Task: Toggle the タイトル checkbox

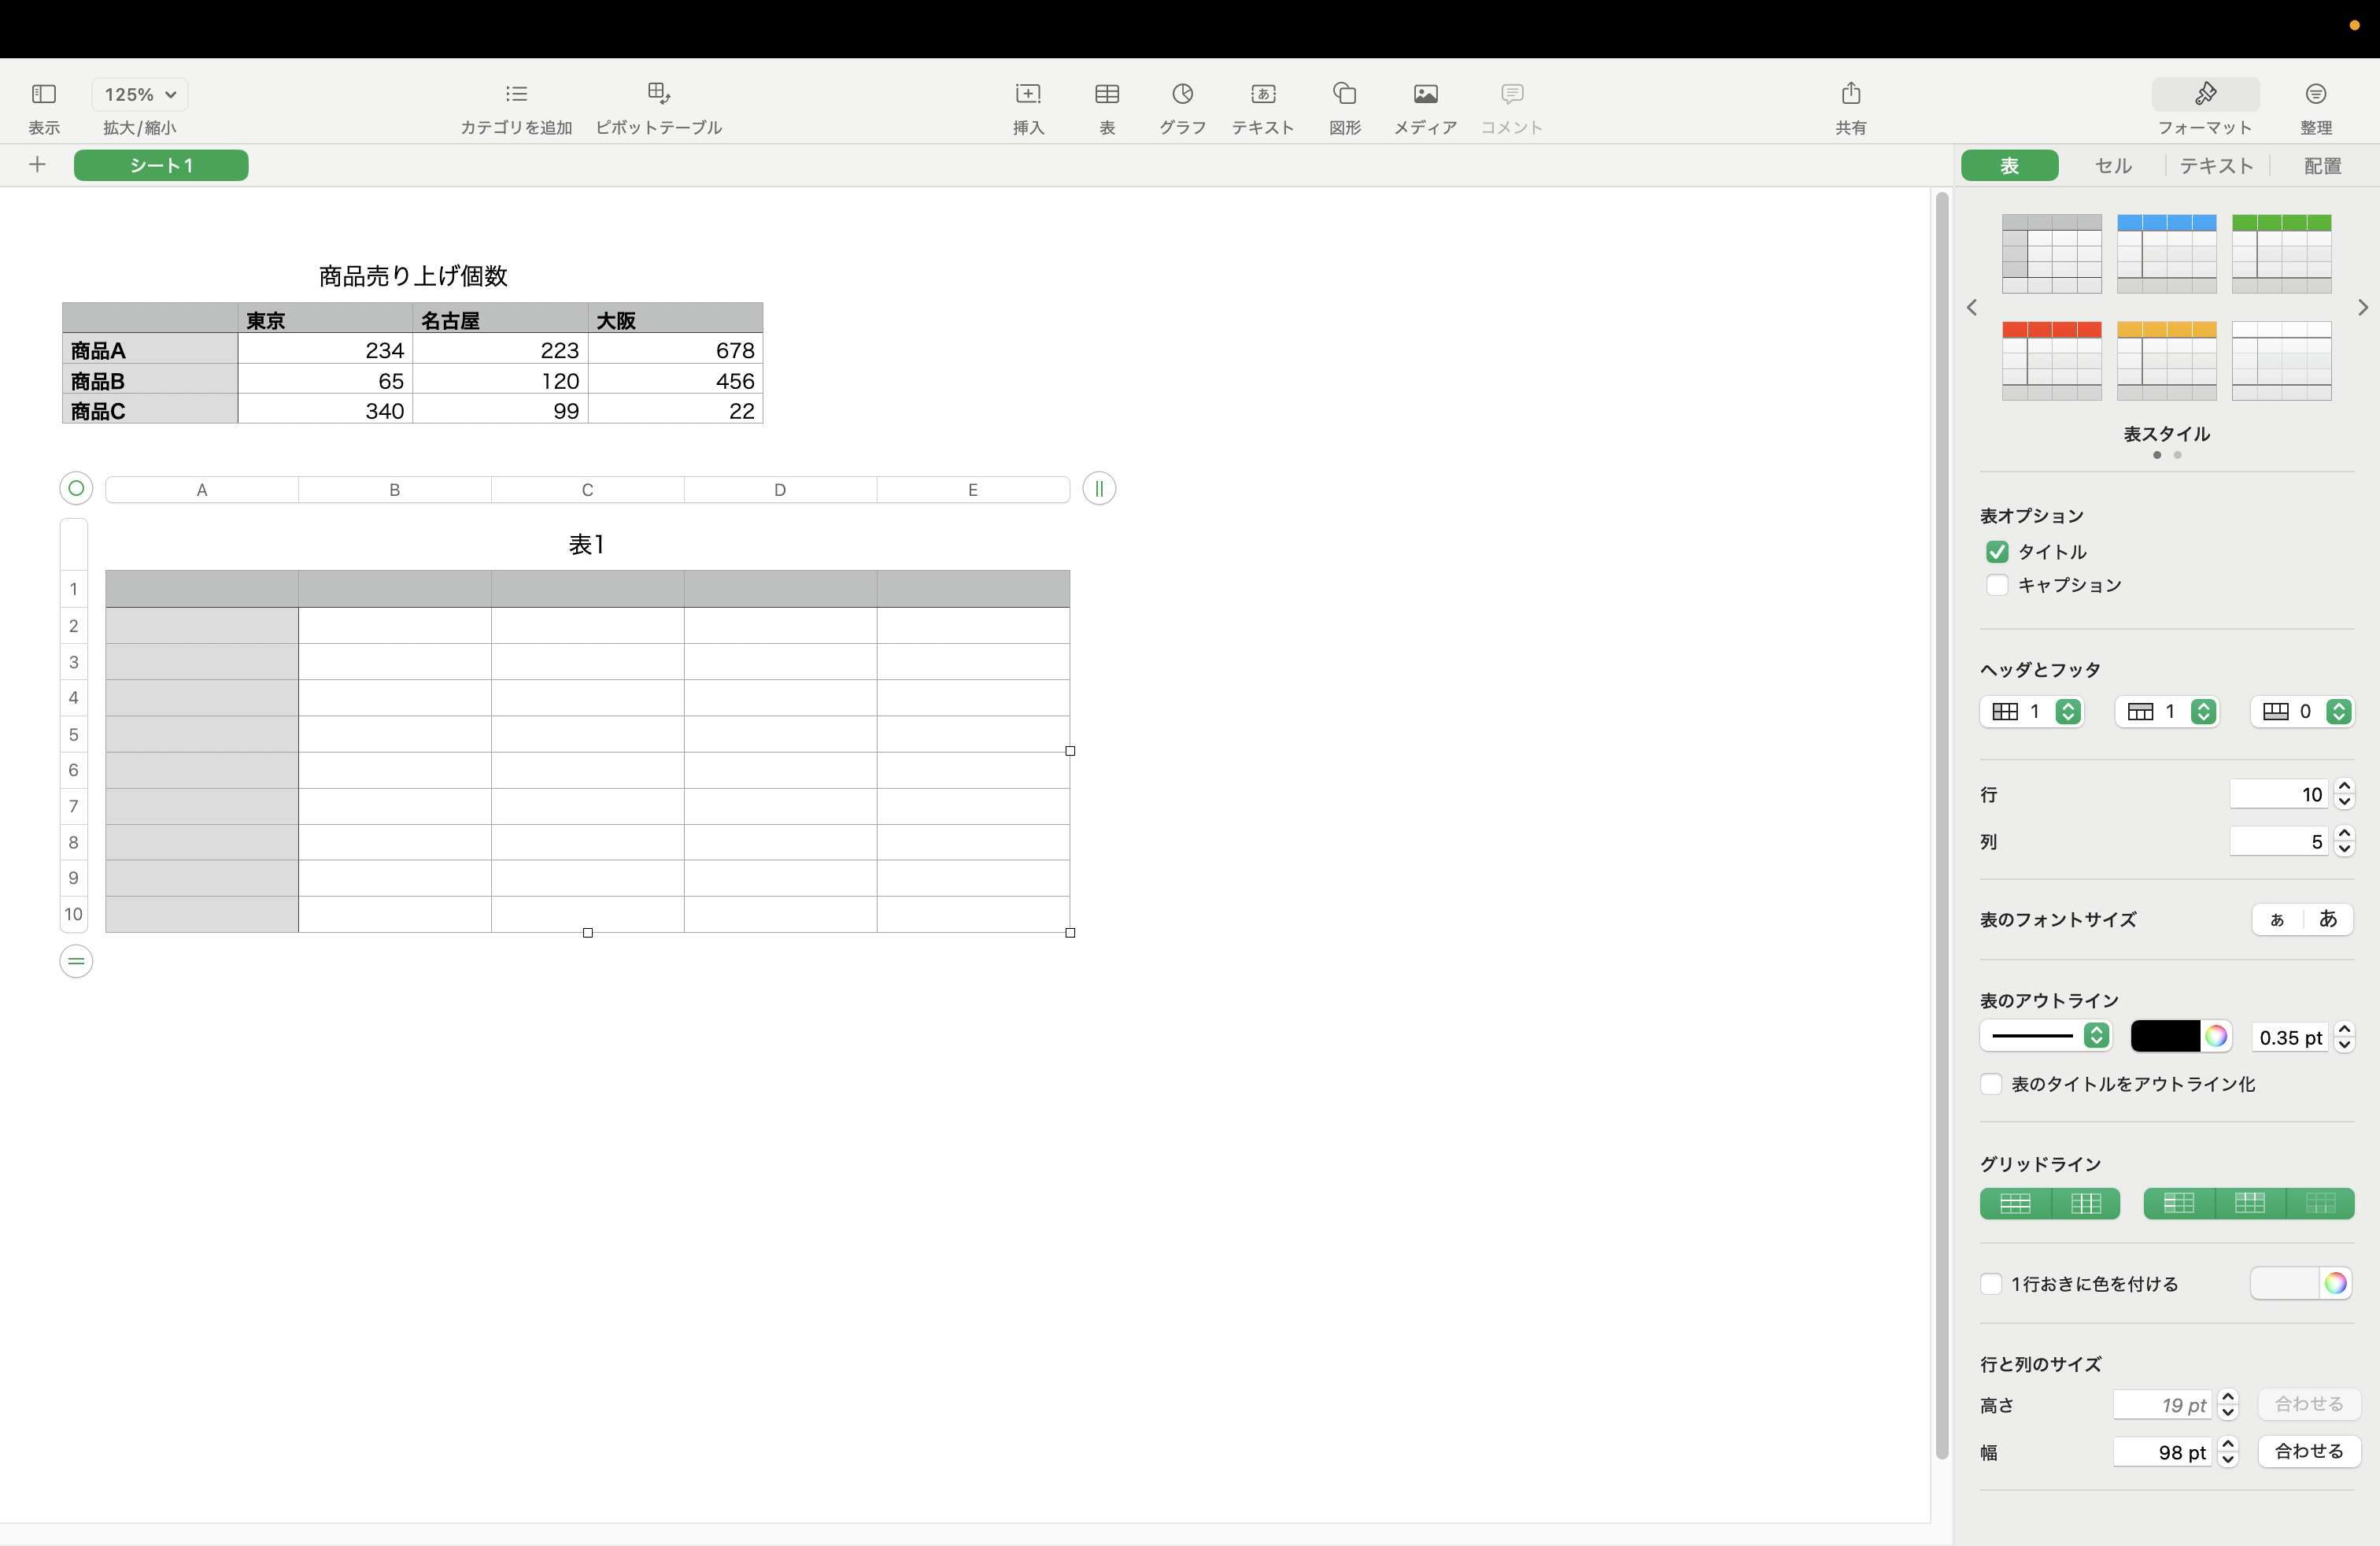Action: [x=1995, y=550]
